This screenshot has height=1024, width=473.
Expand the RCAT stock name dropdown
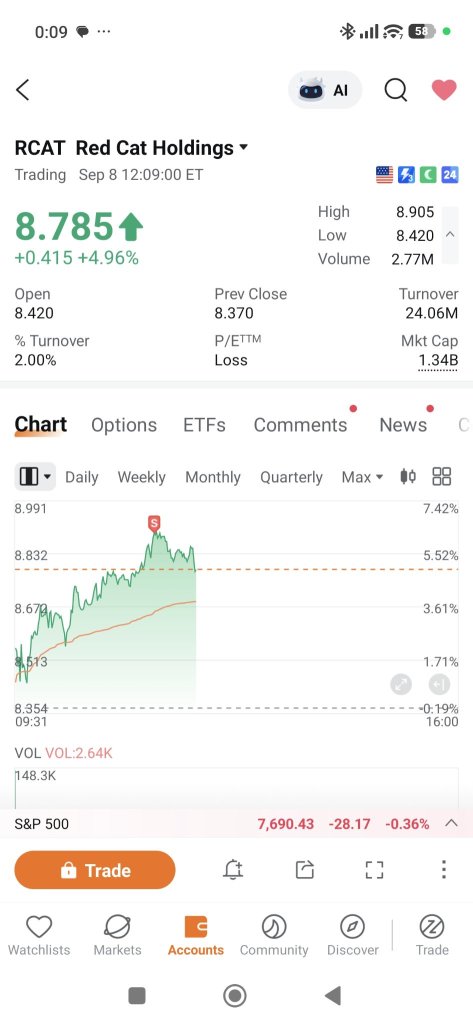[x=244, y=148]
